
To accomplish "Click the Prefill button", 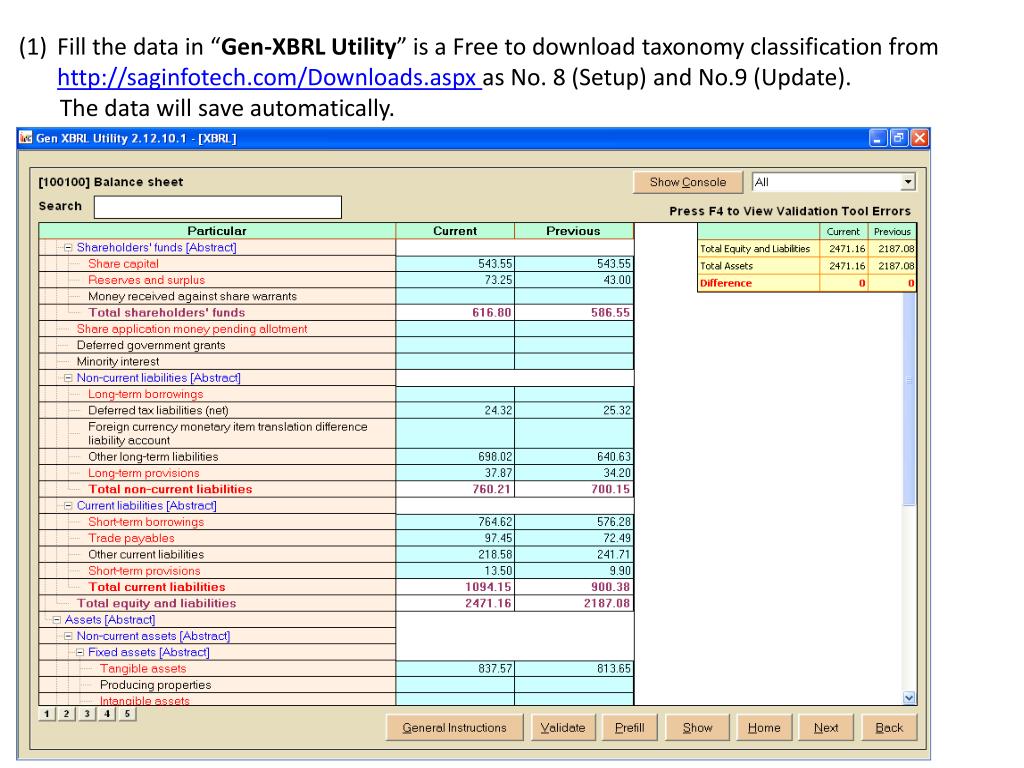I will [x=630, y=728].
